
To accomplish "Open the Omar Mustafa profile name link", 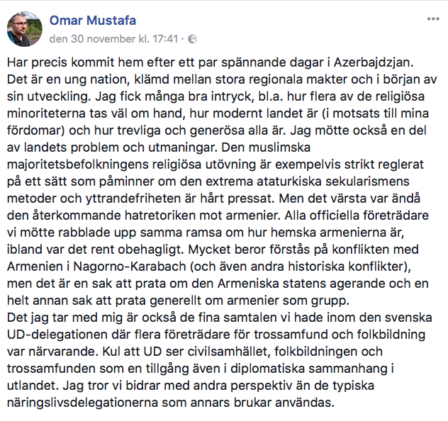I will 93,20.
